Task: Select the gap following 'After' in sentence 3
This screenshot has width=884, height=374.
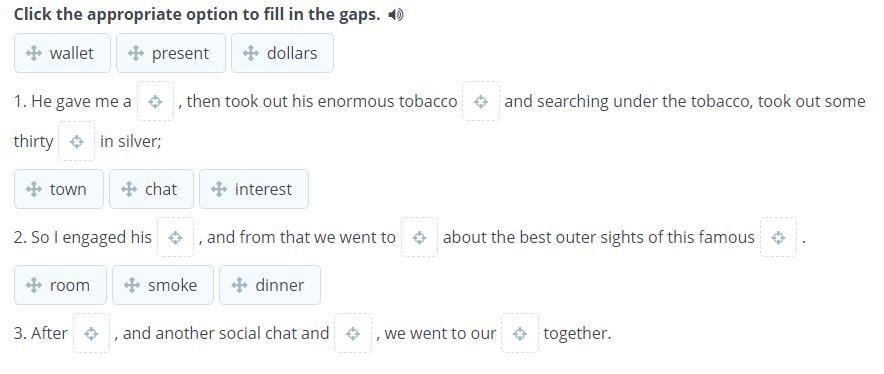Action: coord(91,333)
